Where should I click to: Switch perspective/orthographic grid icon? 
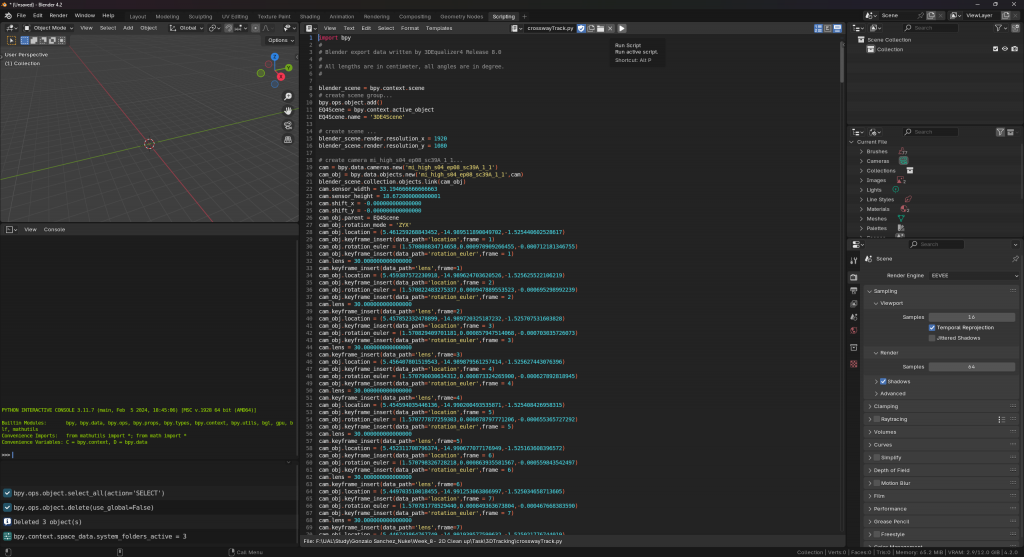288,140
